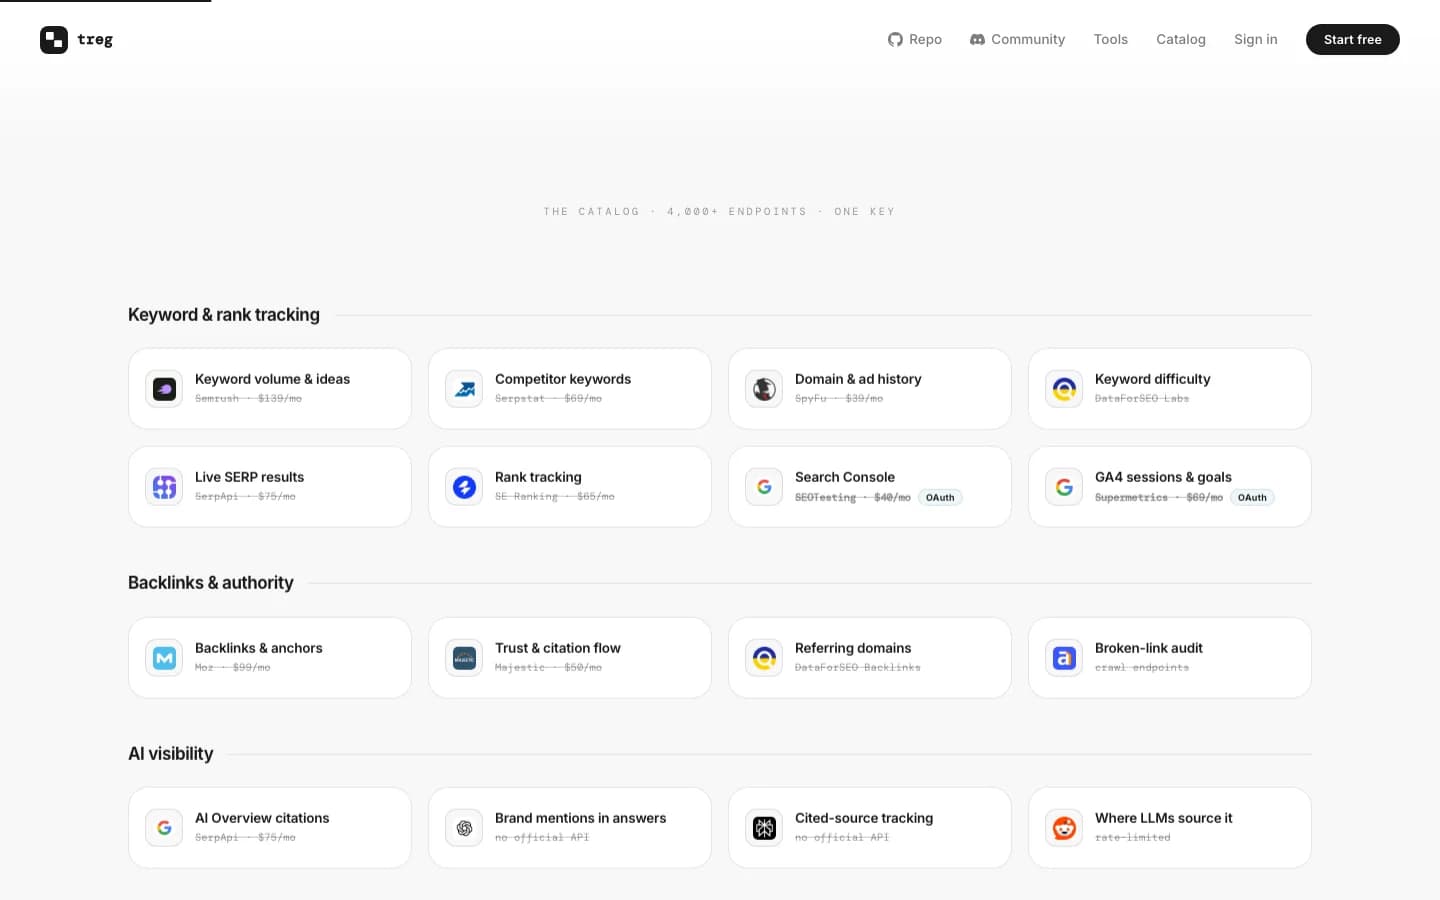Open the Domain & ad history title

858,379
